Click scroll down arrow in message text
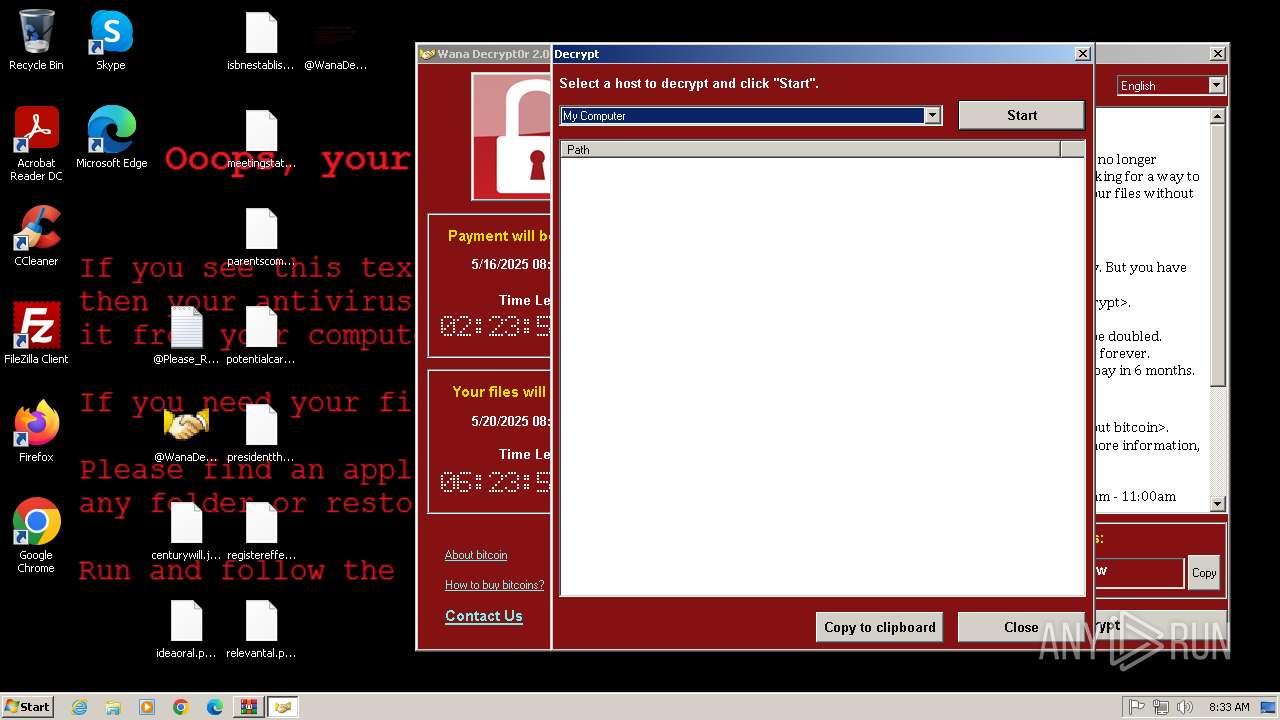 (x=1217, y=504)
